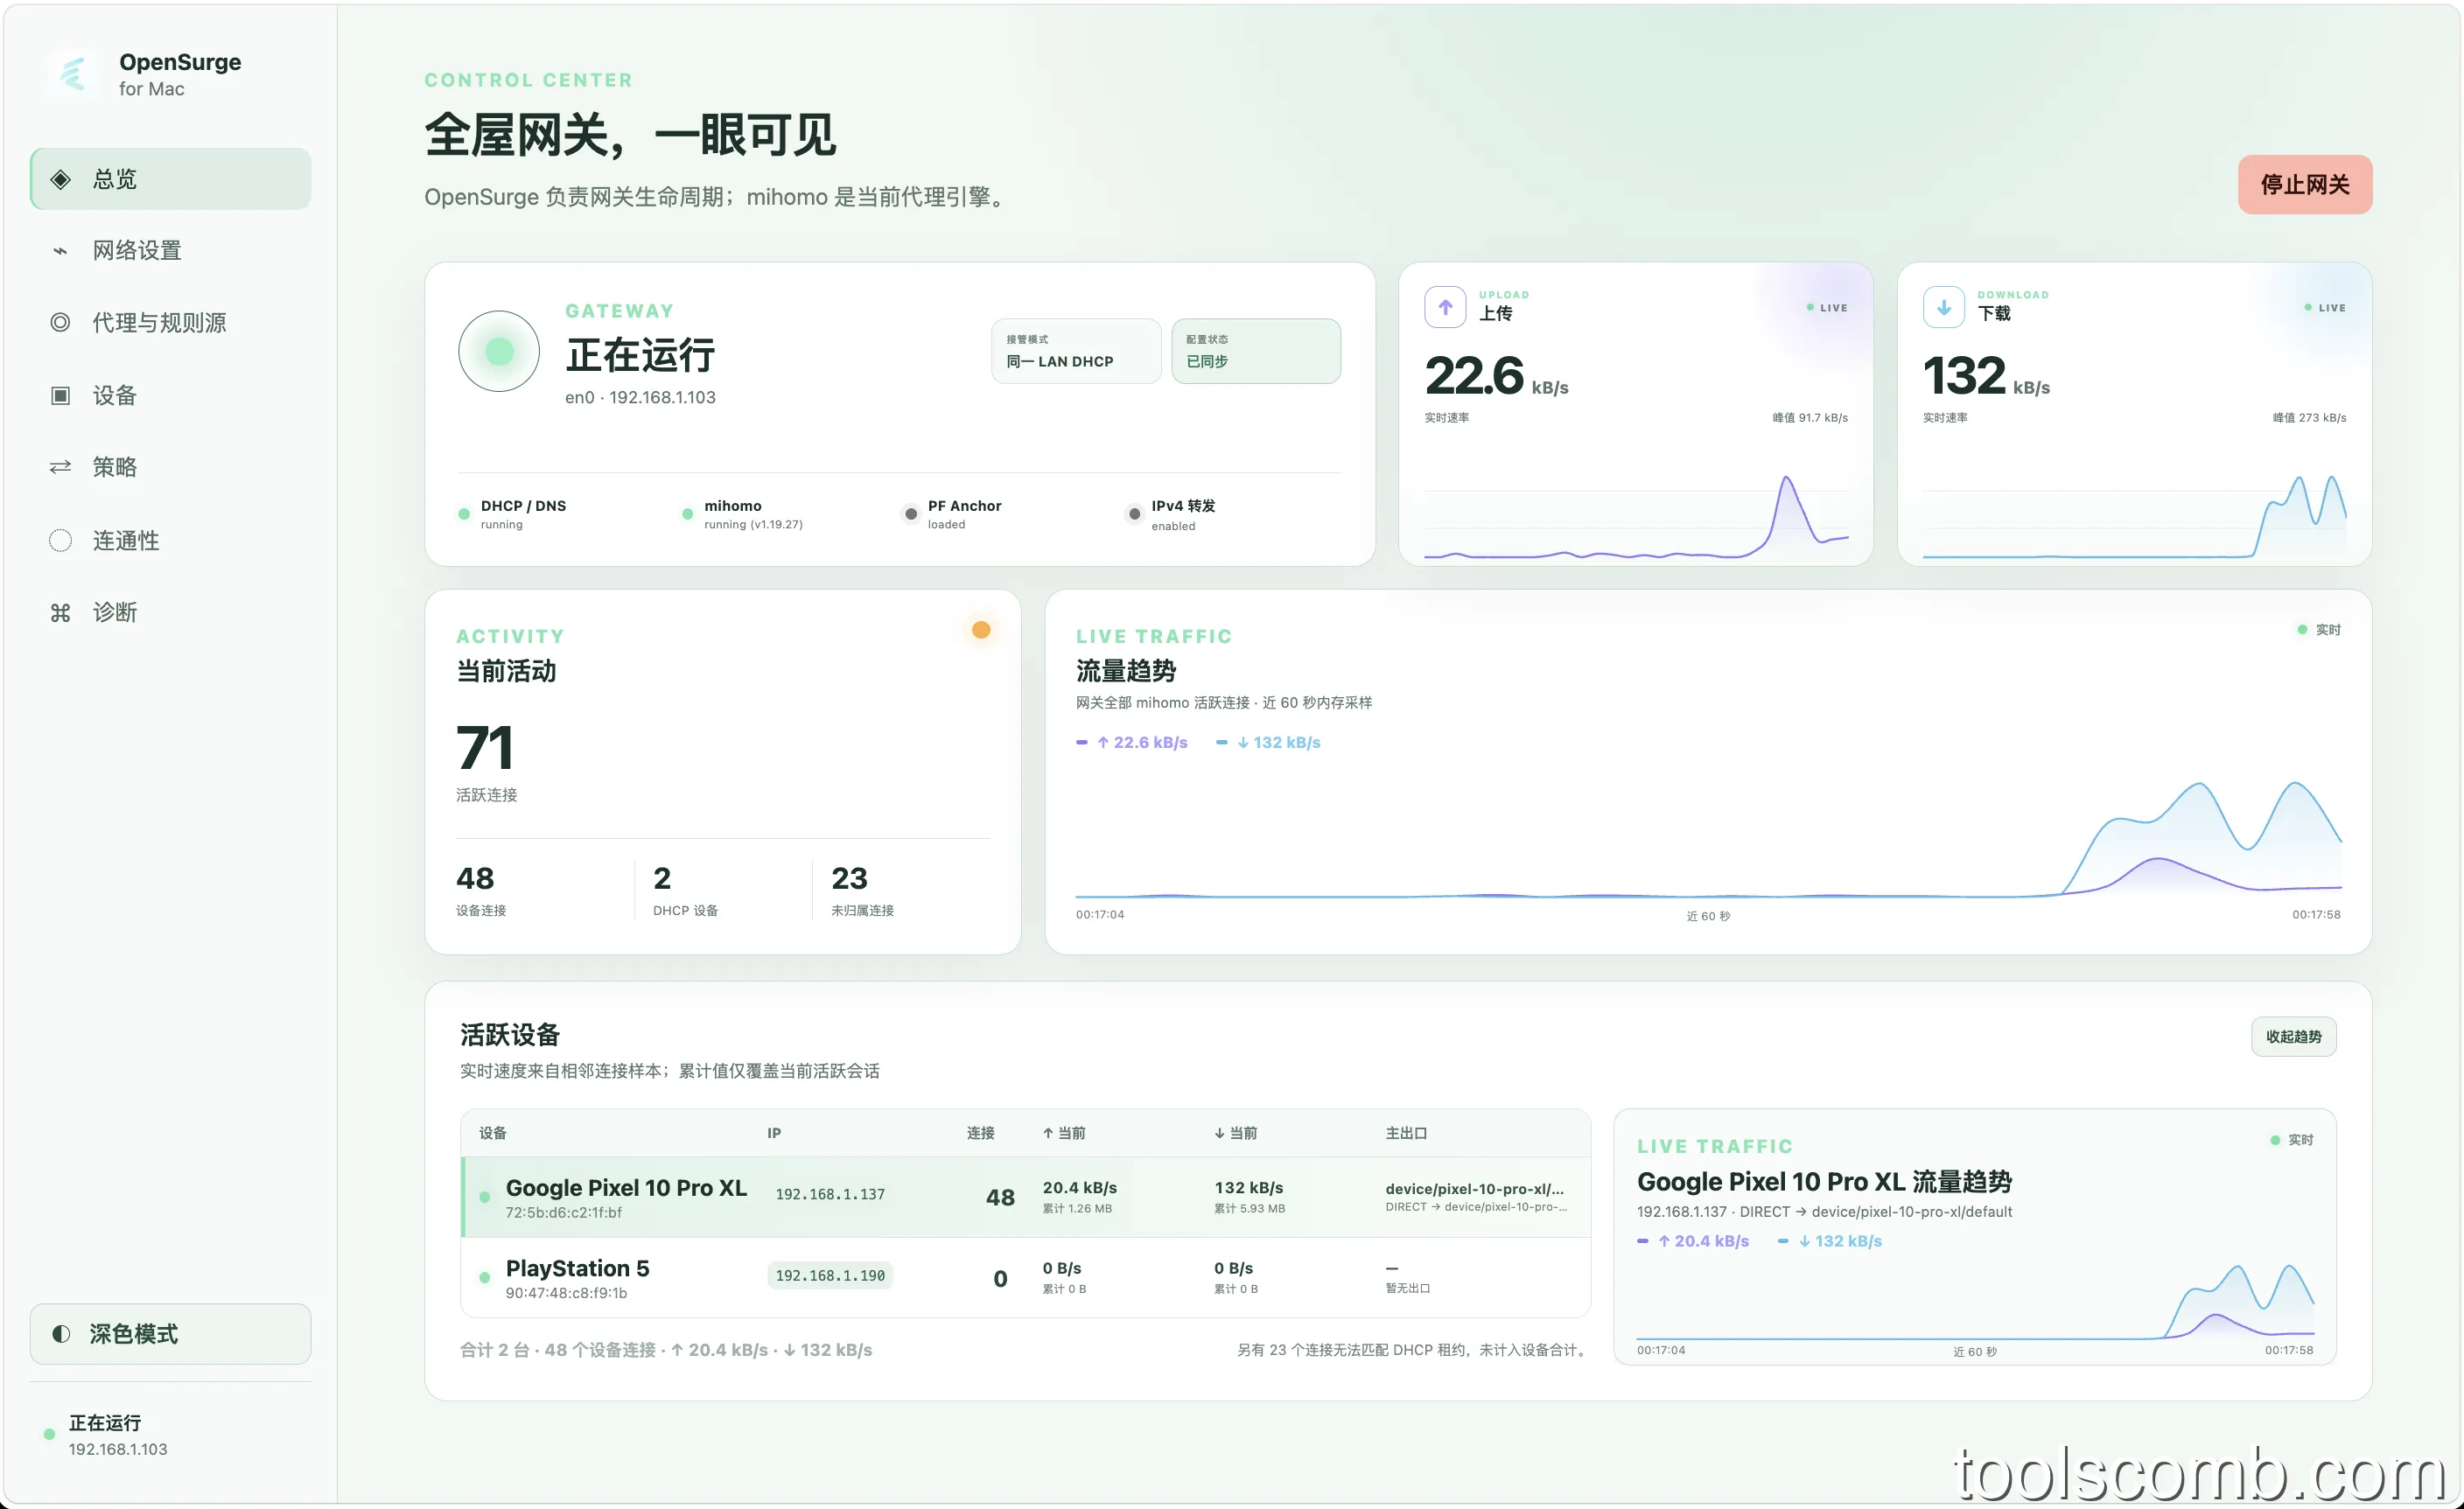This screenshot has width=2464, height=1509.
Task: Click the OpenSurge app logo icon
Action: [72, 73]
